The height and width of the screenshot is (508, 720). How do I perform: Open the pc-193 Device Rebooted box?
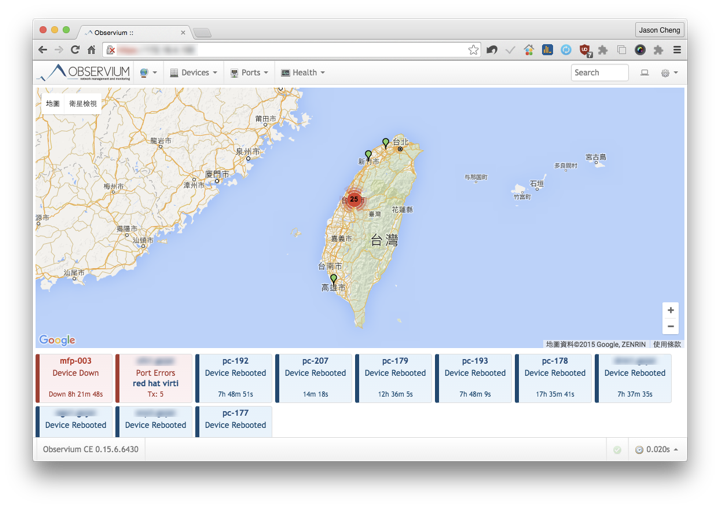click(x=474, y=378)
